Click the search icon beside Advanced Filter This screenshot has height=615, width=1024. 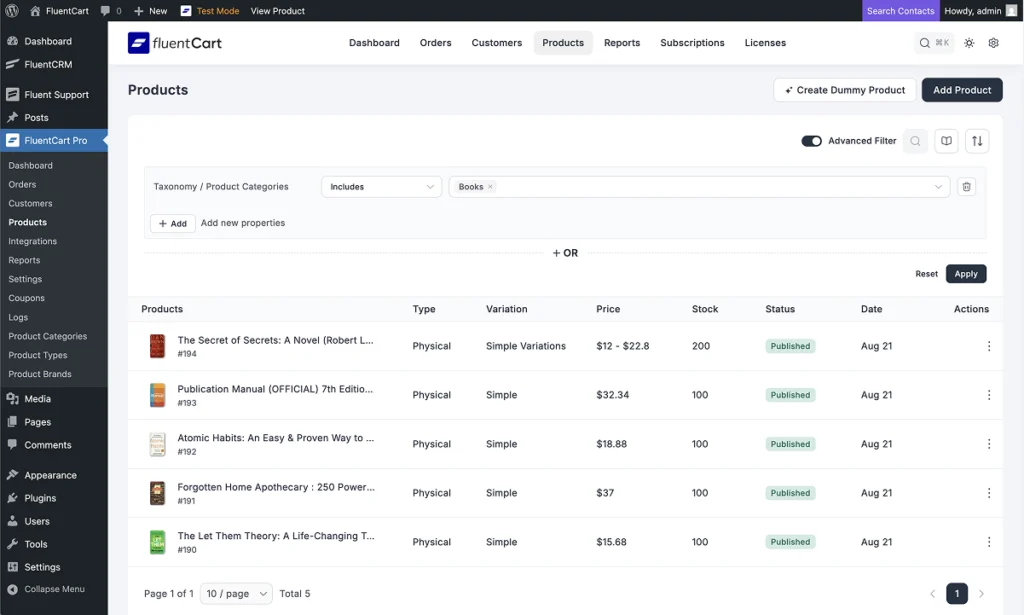[916, 141]
